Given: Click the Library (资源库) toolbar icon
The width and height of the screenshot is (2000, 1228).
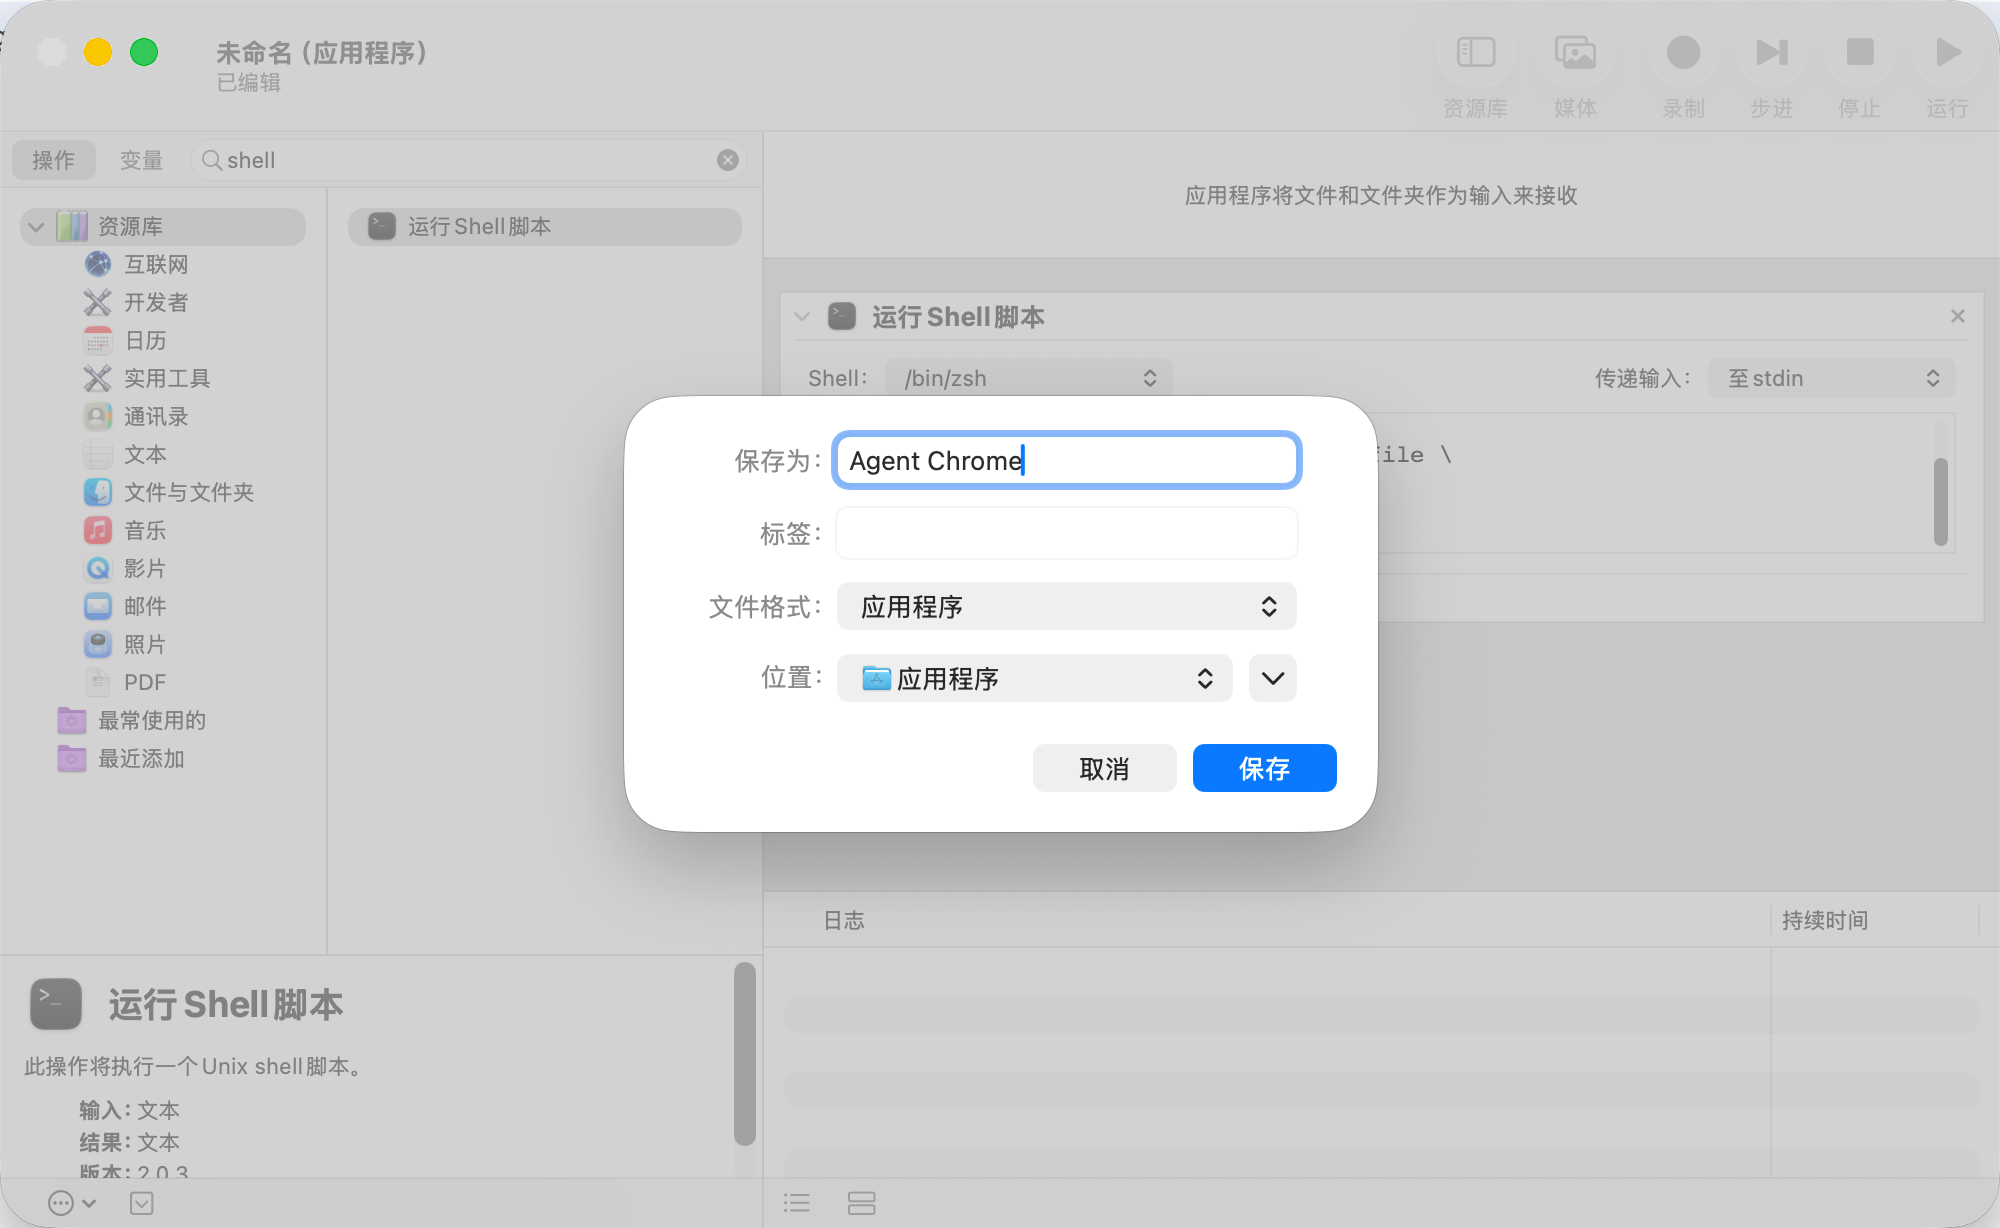Looking at the screenshot, I should point(1475,52).
